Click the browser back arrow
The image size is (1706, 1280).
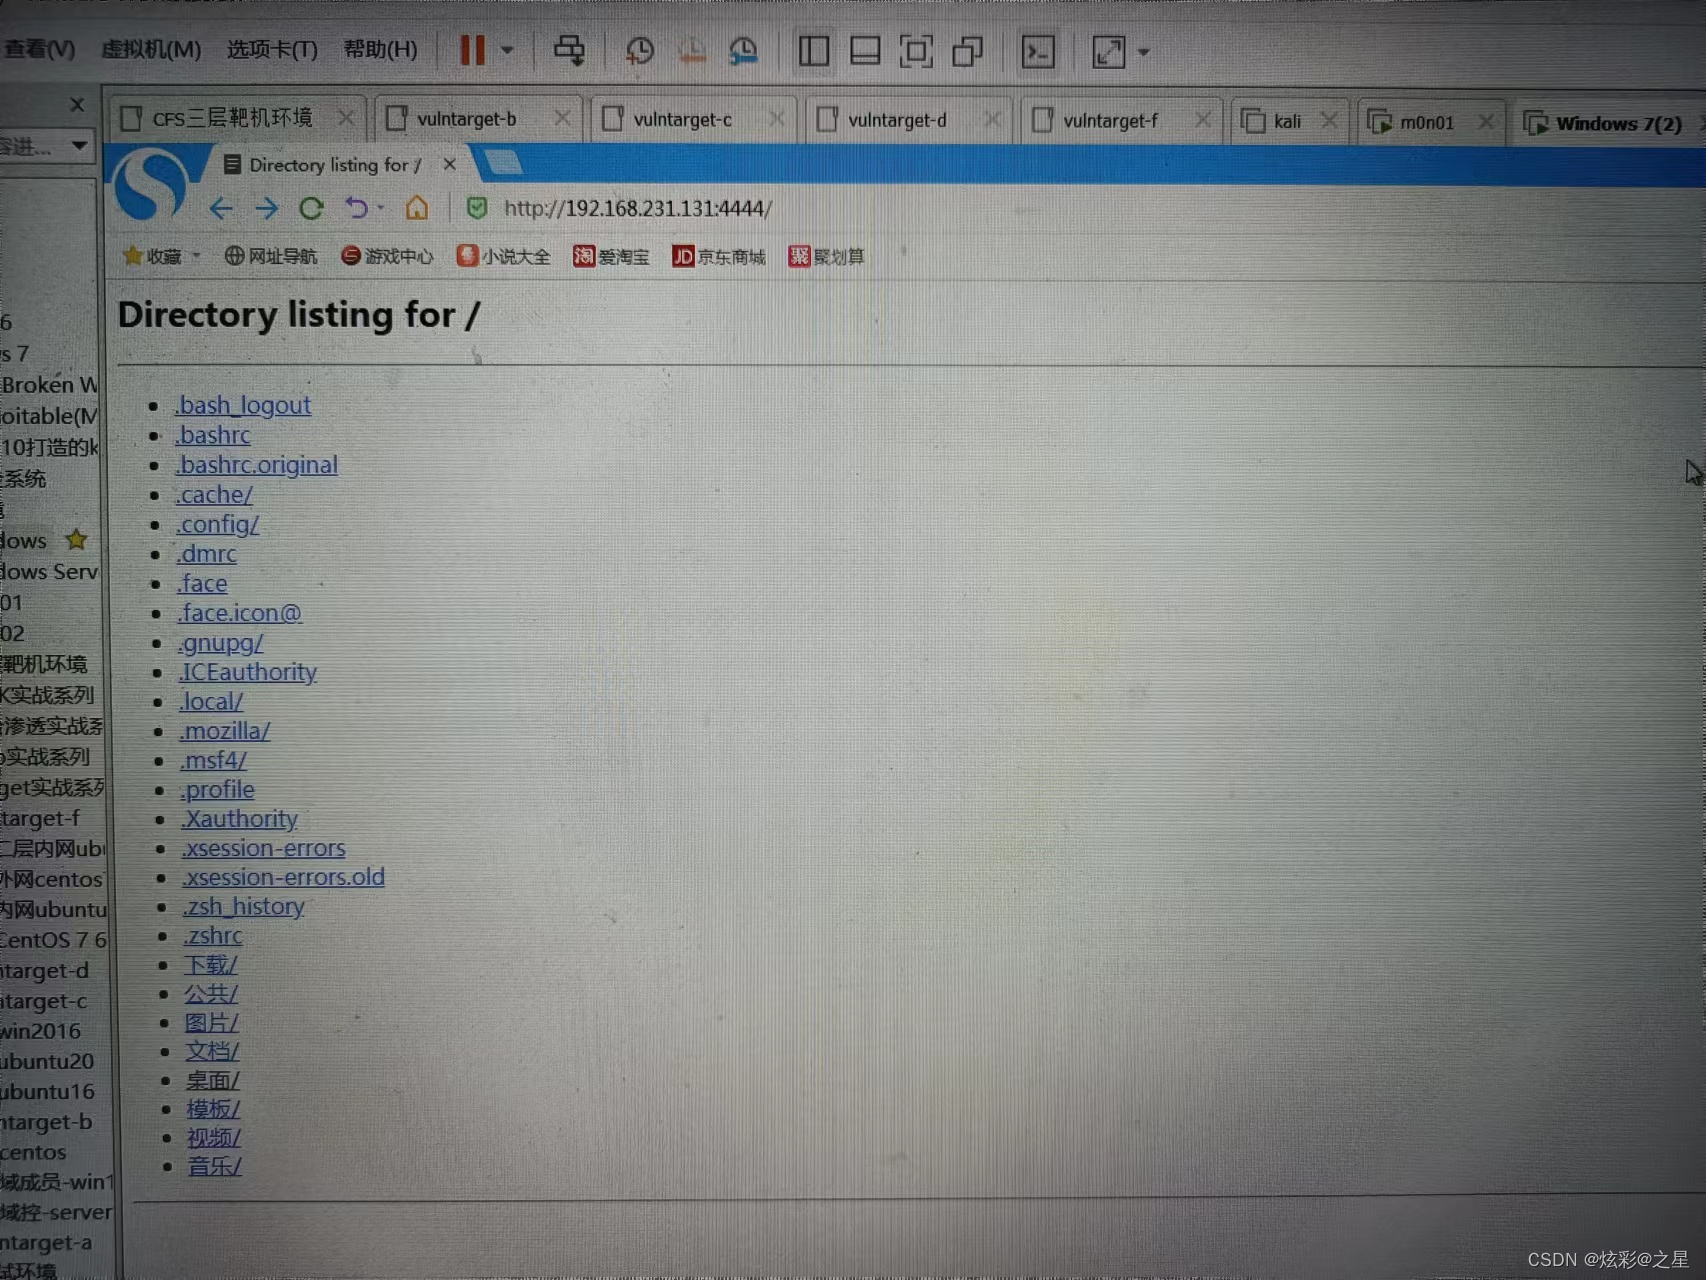point(221,208)
